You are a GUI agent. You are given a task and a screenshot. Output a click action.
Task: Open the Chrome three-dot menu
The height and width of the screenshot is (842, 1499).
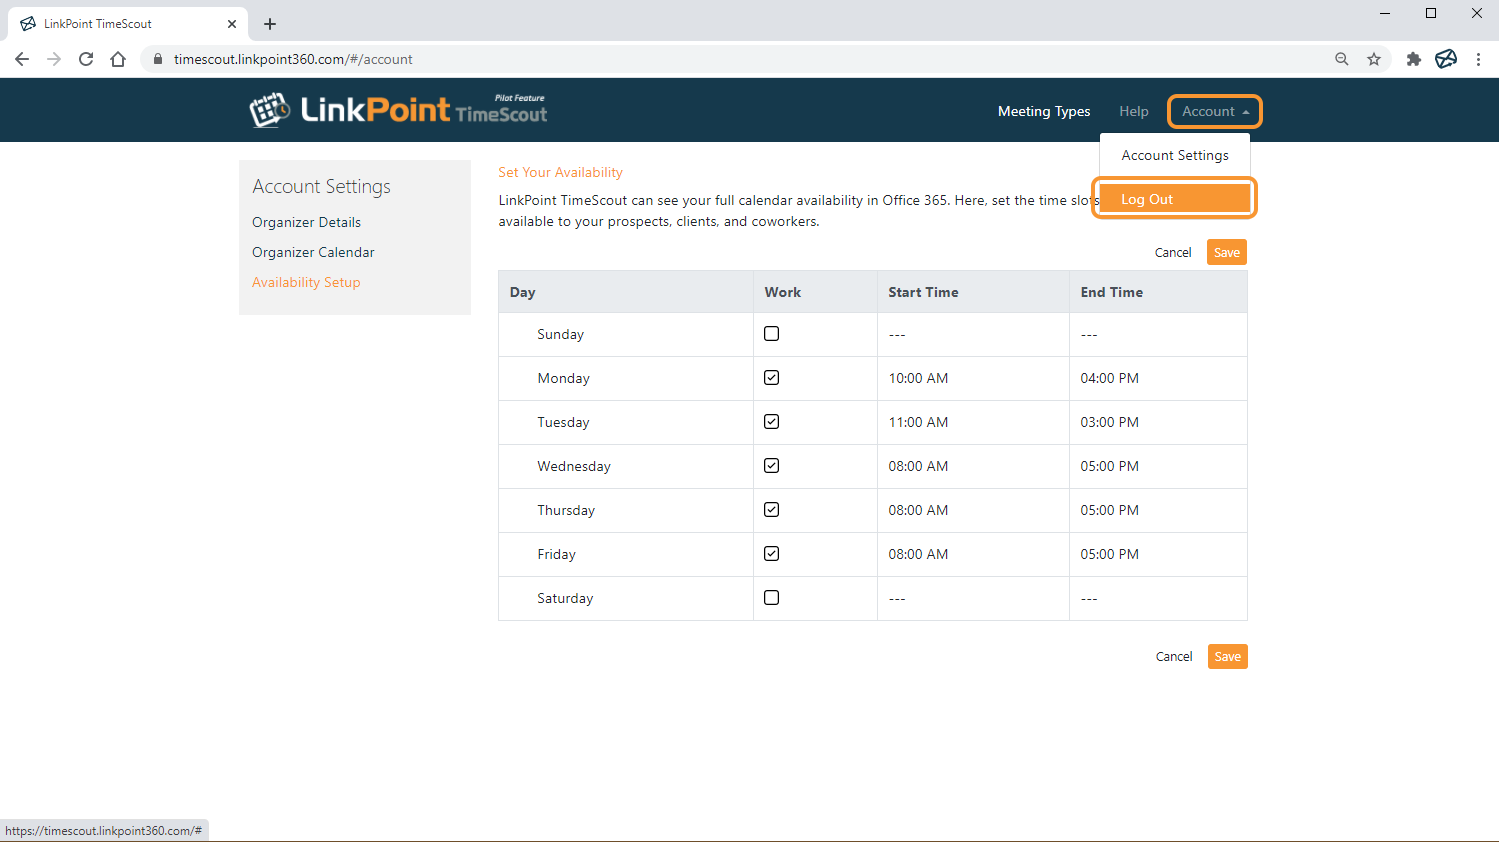pyautogui.click(x=1478, y=59)
